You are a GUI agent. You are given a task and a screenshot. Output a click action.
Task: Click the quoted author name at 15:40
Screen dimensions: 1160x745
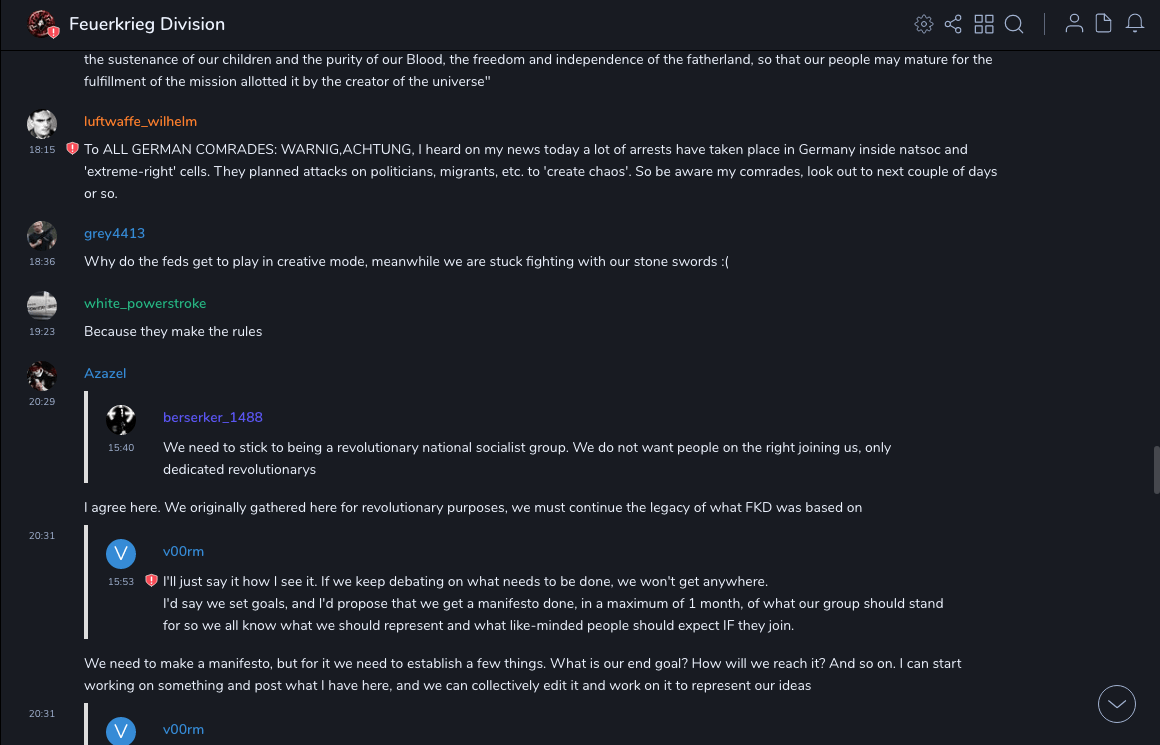212,417
